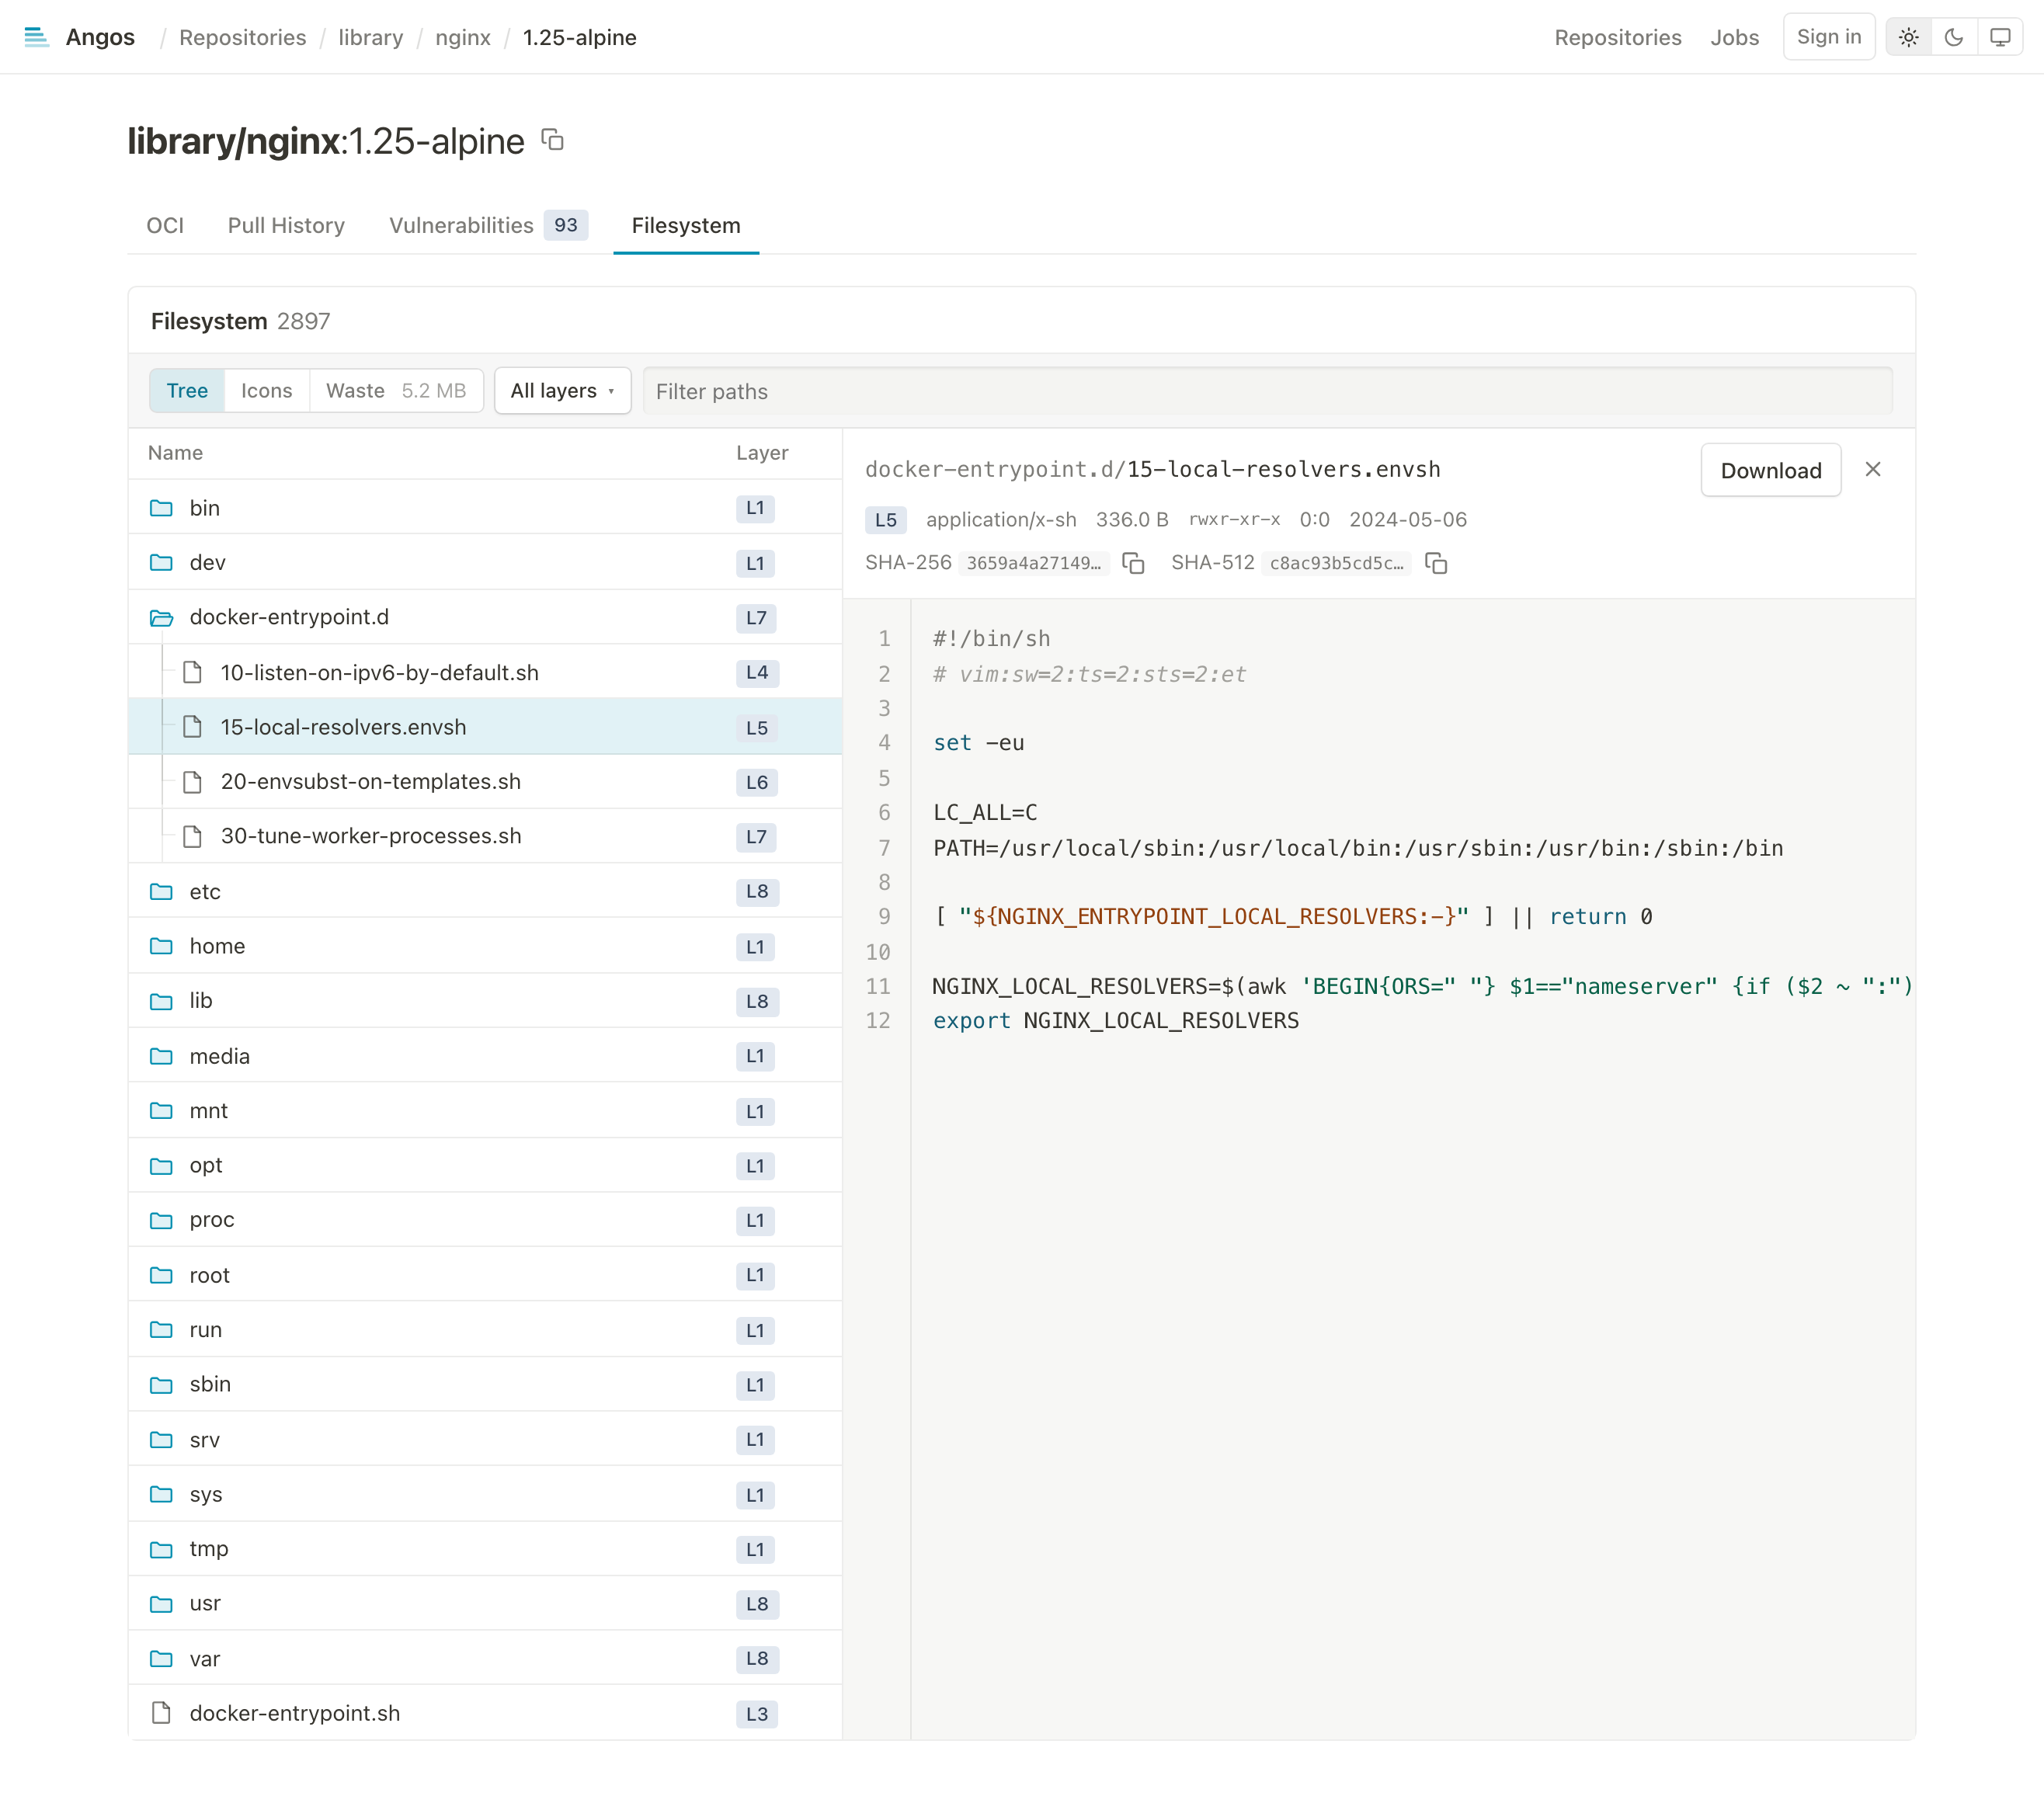Open Jobs link in header
This screenshot has width=2044, height=1803.
tap(1734, 37)
